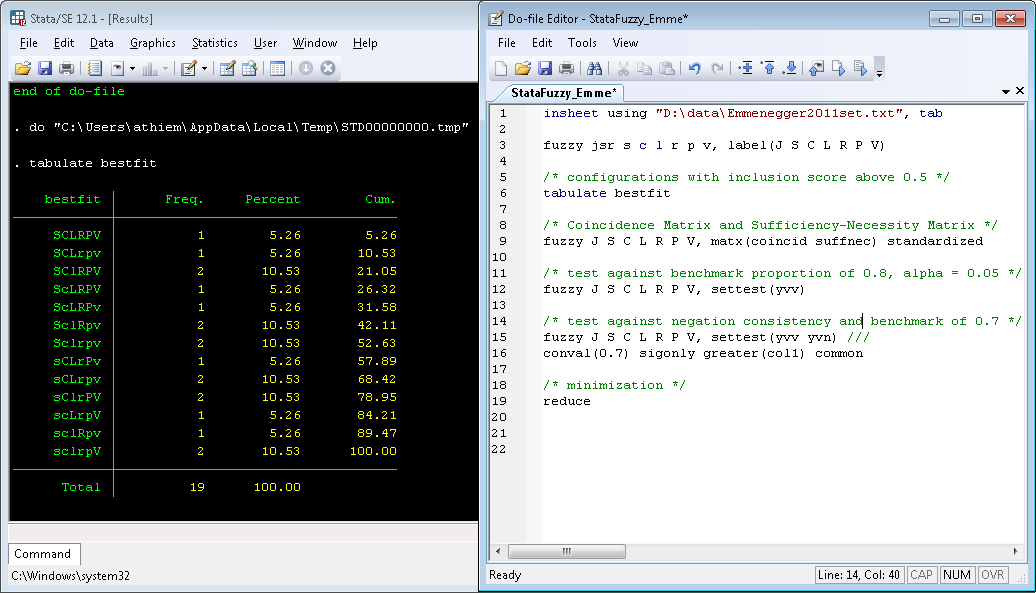Close the StataFuzzy_Emme document tab
The image size is (1036, 593).
1020,91
